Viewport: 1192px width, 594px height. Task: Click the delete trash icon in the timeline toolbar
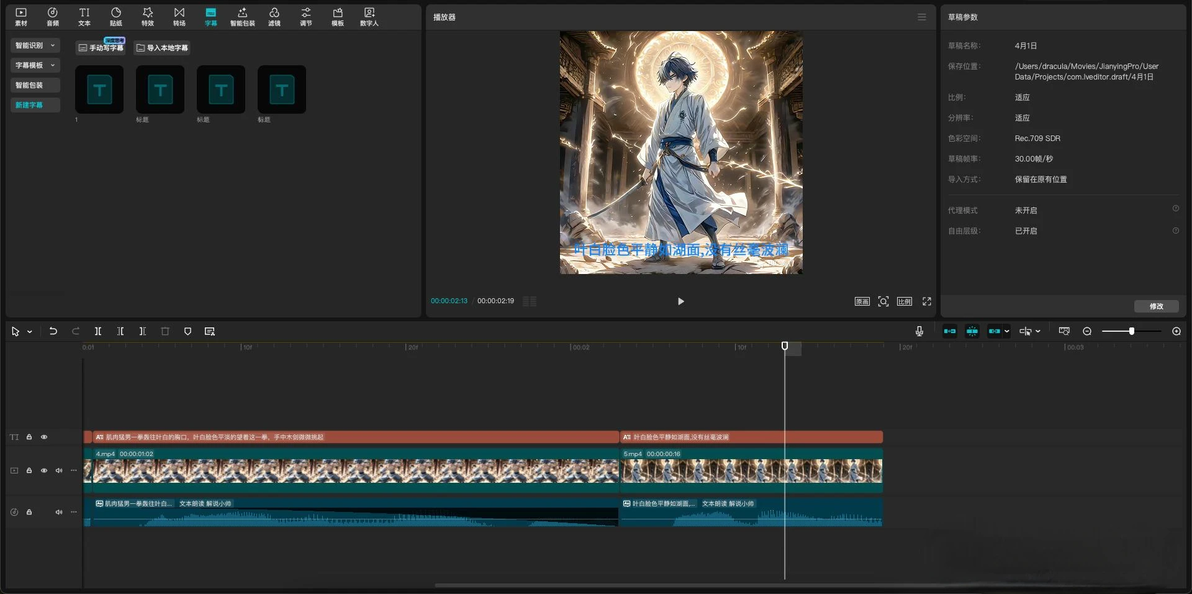[165, 332]
